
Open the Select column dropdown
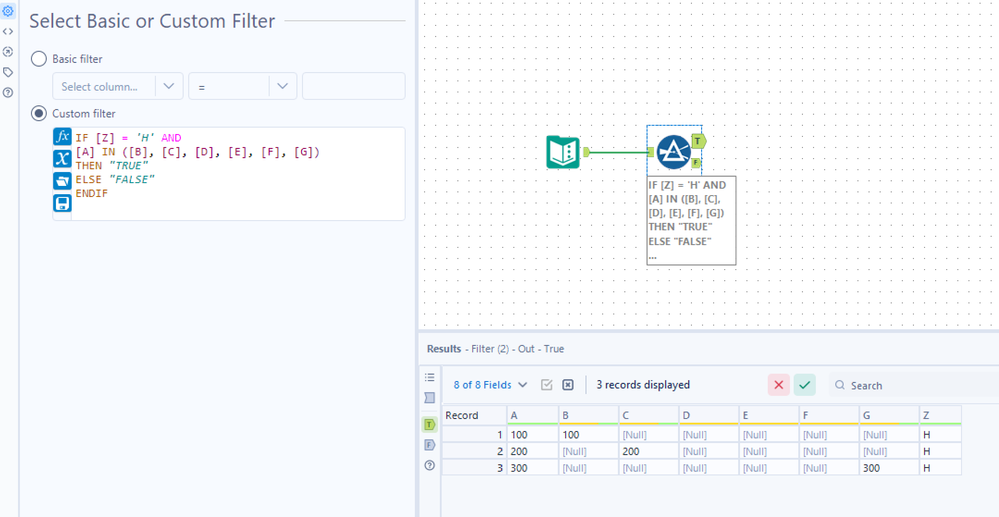118,86
